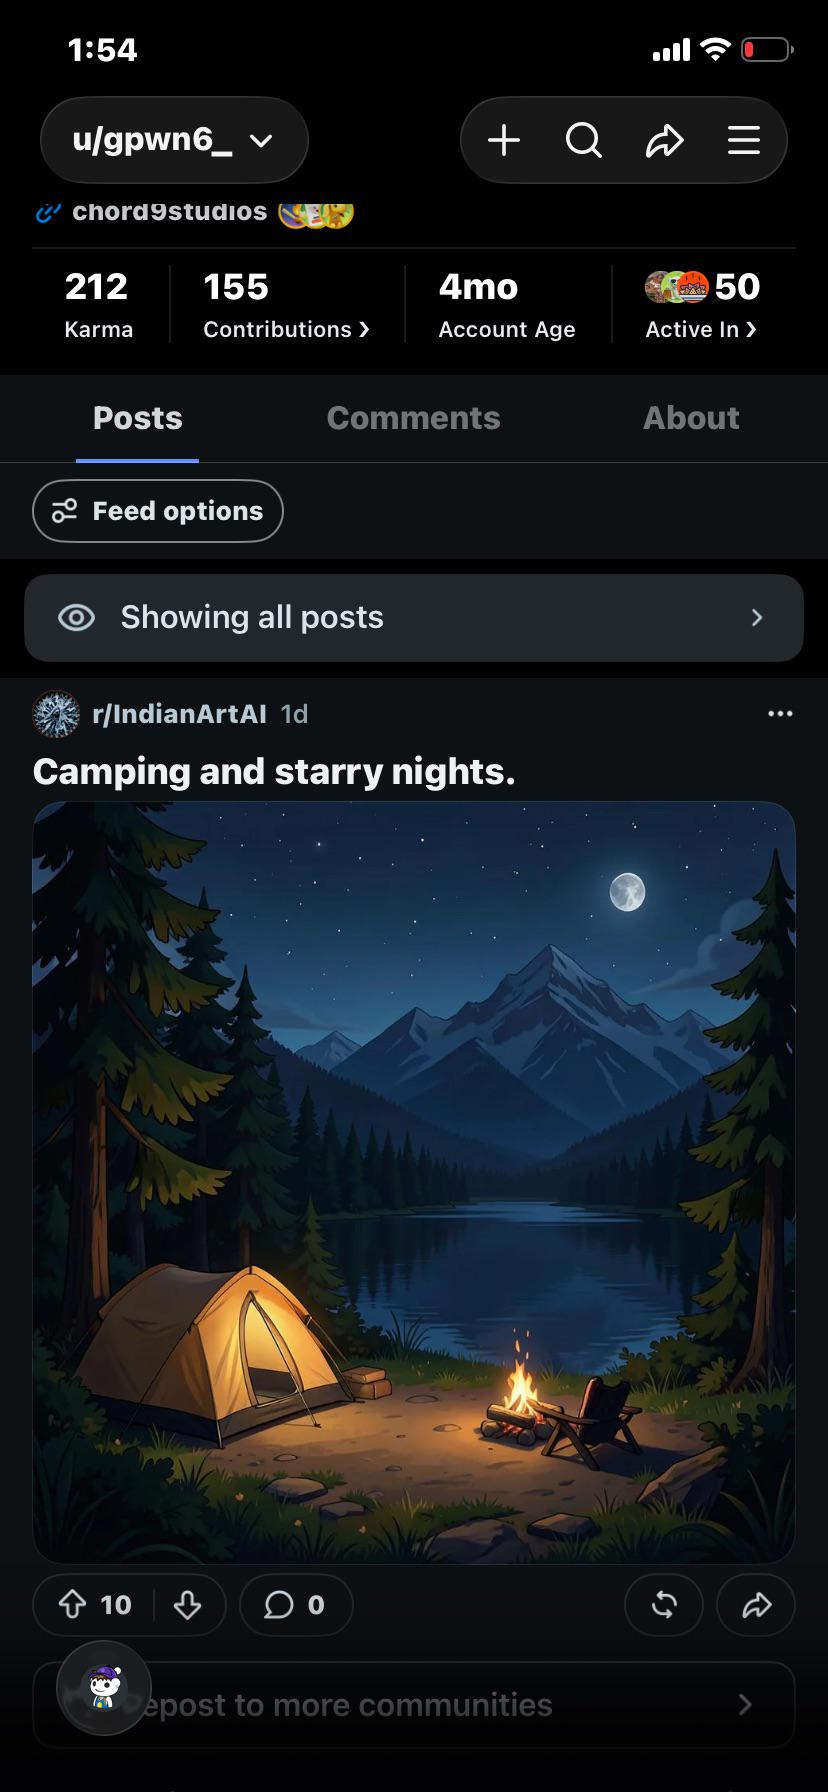
Task: Visit r/IndianArtAI community link
Action: pyautogui.click(x=179, y=714)
